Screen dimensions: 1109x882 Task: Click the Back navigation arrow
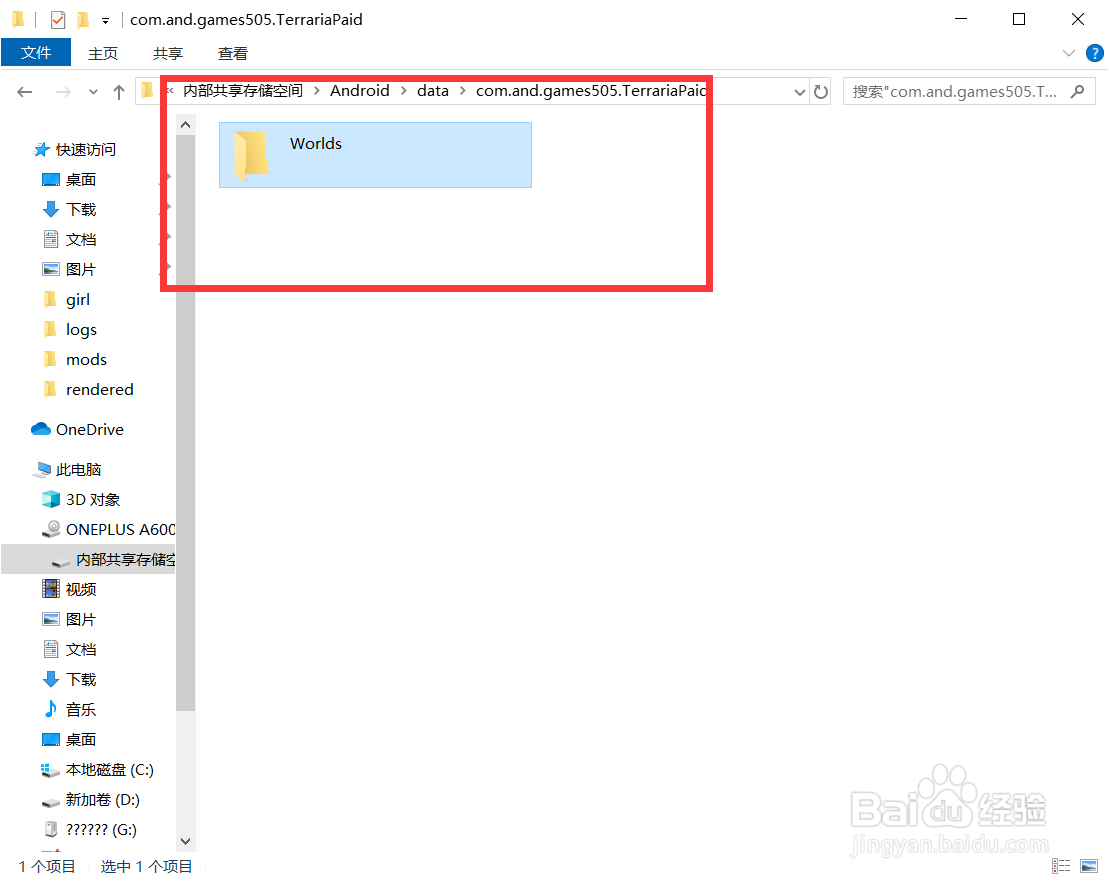(25, 92)
